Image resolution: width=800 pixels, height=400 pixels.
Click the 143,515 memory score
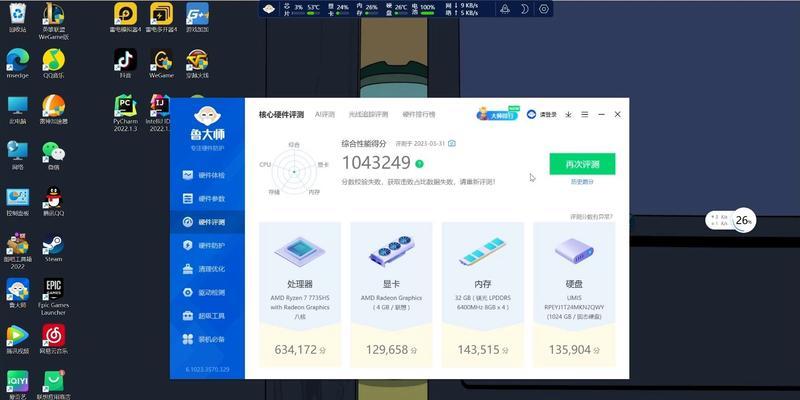tap(478, 350)
